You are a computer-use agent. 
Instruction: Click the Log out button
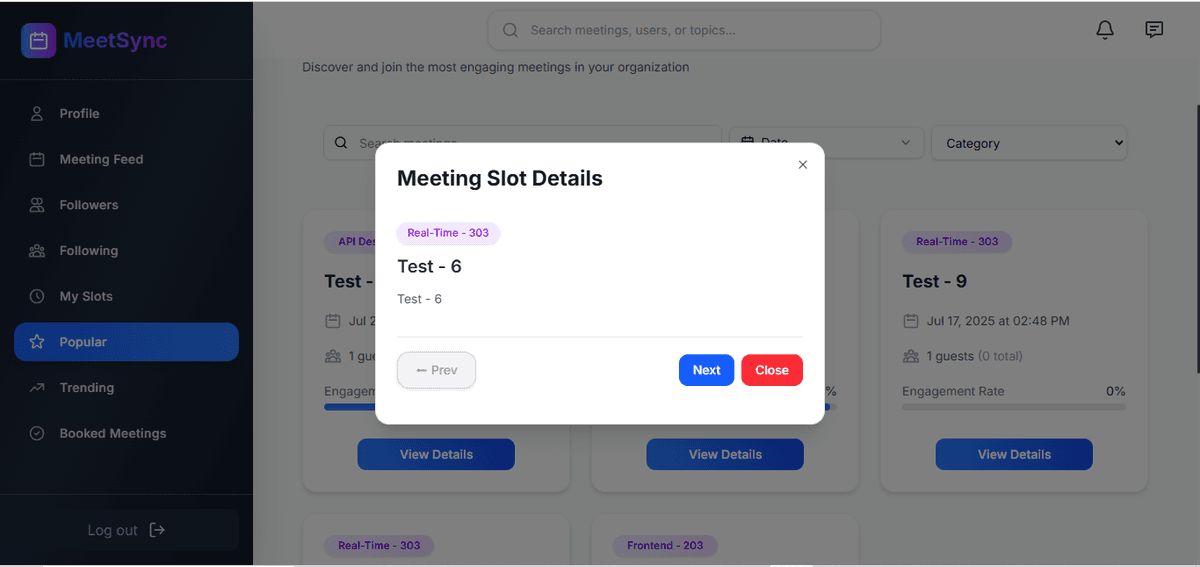point(126,530)
